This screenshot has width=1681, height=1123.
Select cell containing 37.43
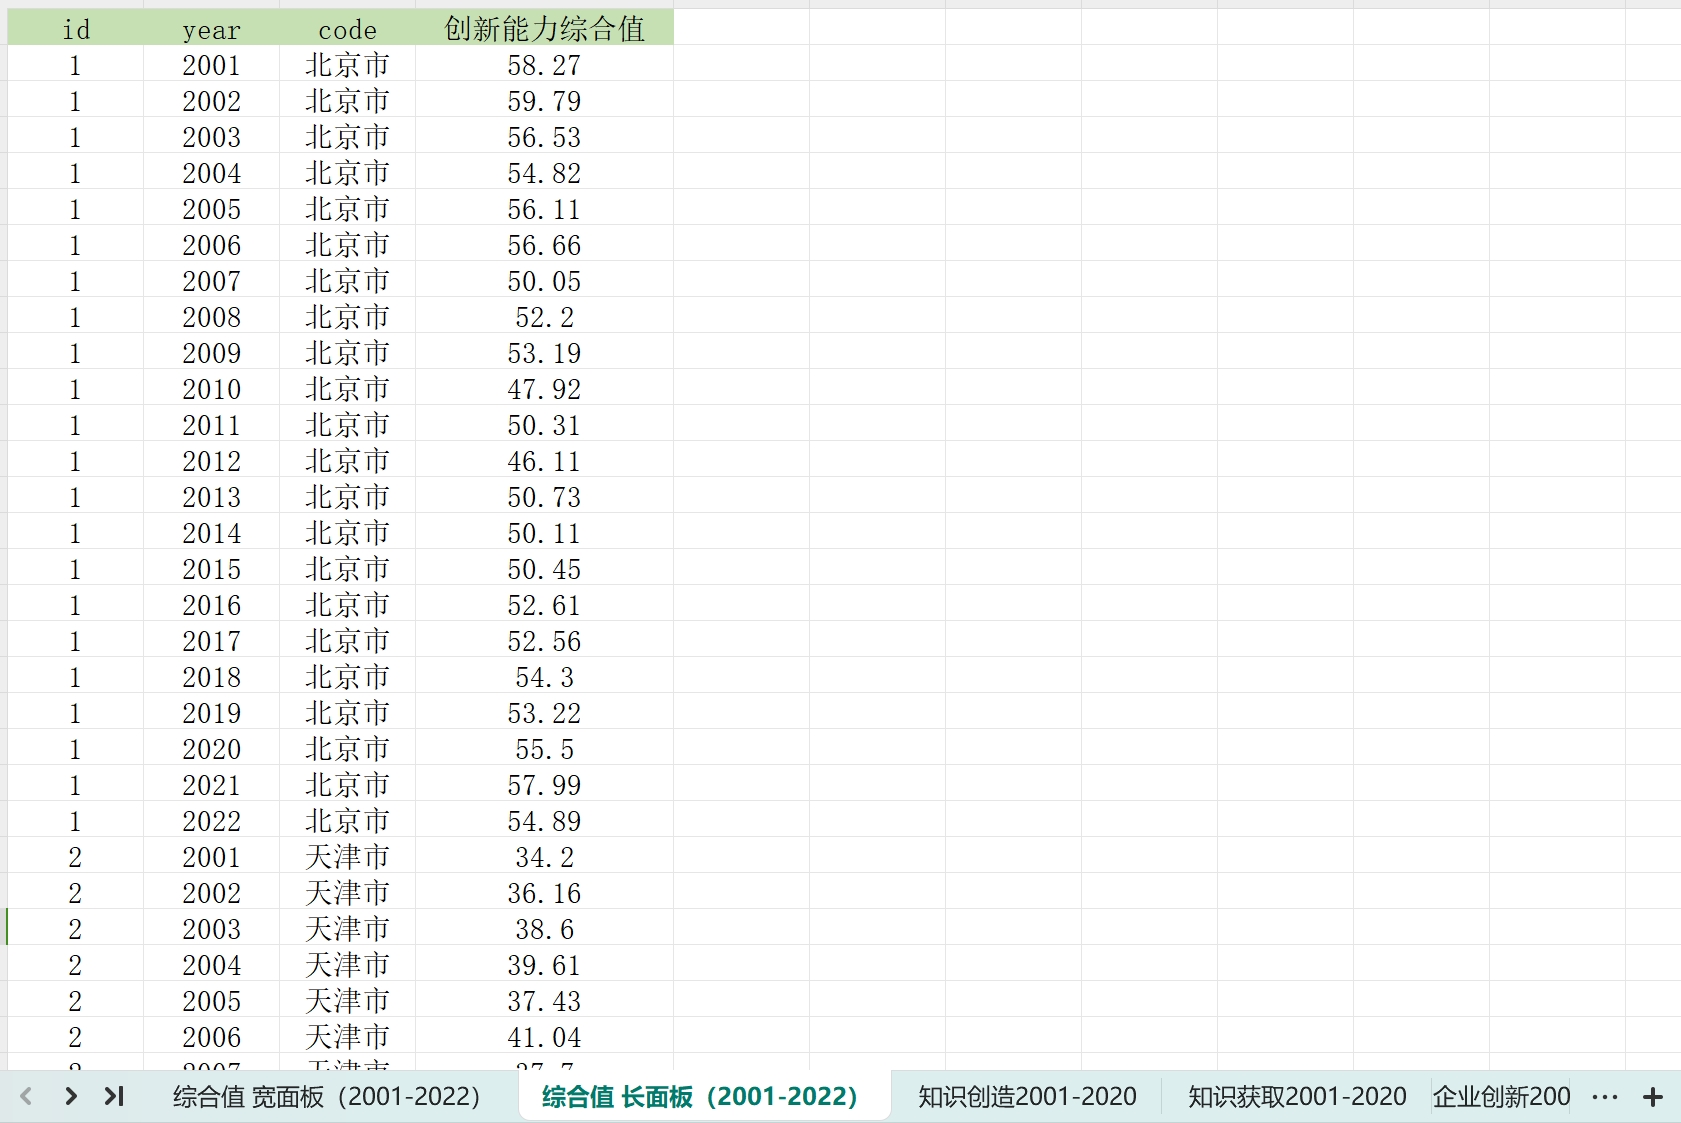(545, 1001)
